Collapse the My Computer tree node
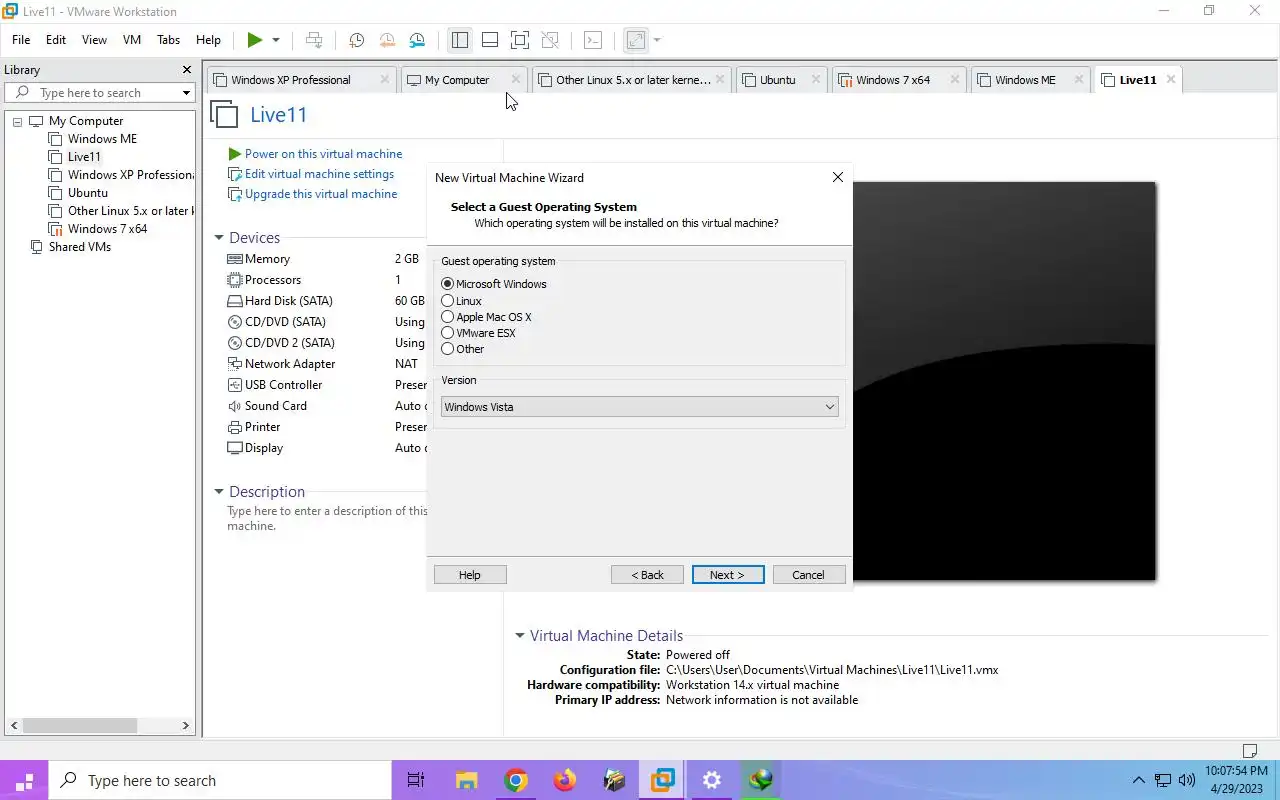The height and width of the screenshot is (800, 1280). tap(17, 121)
